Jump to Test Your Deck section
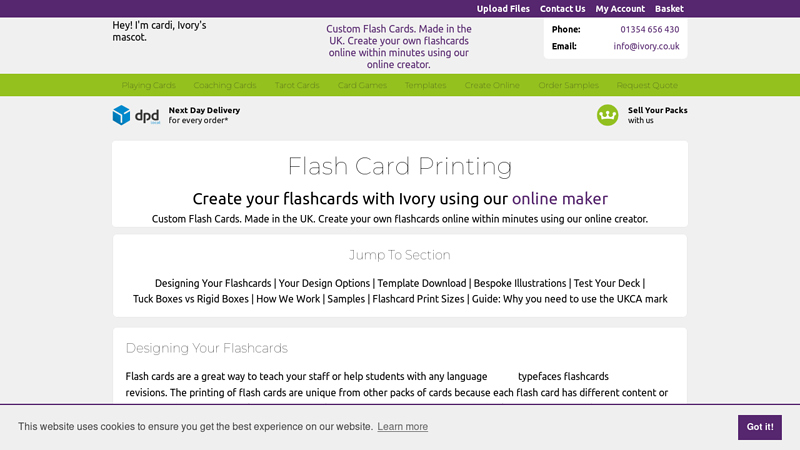 point(607,283)
